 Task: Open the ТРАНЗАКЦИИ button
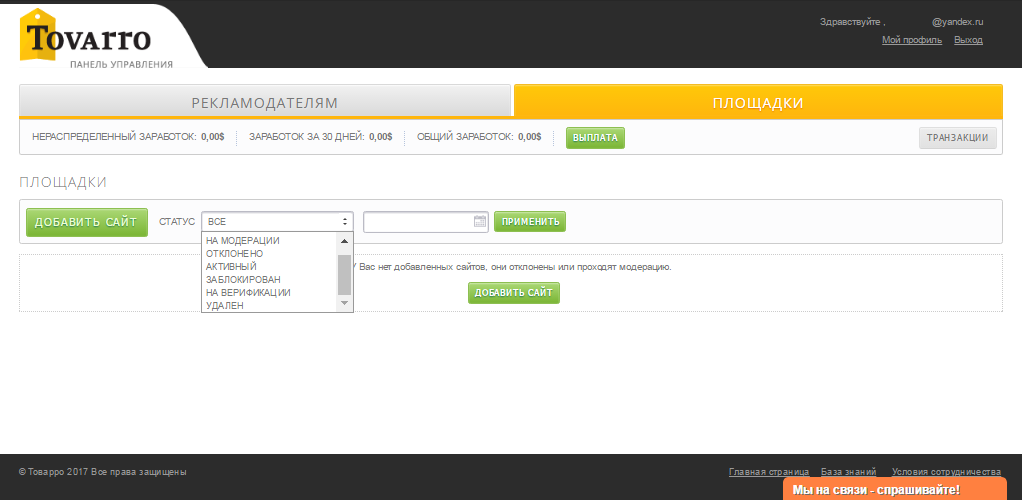pos(957,138)
